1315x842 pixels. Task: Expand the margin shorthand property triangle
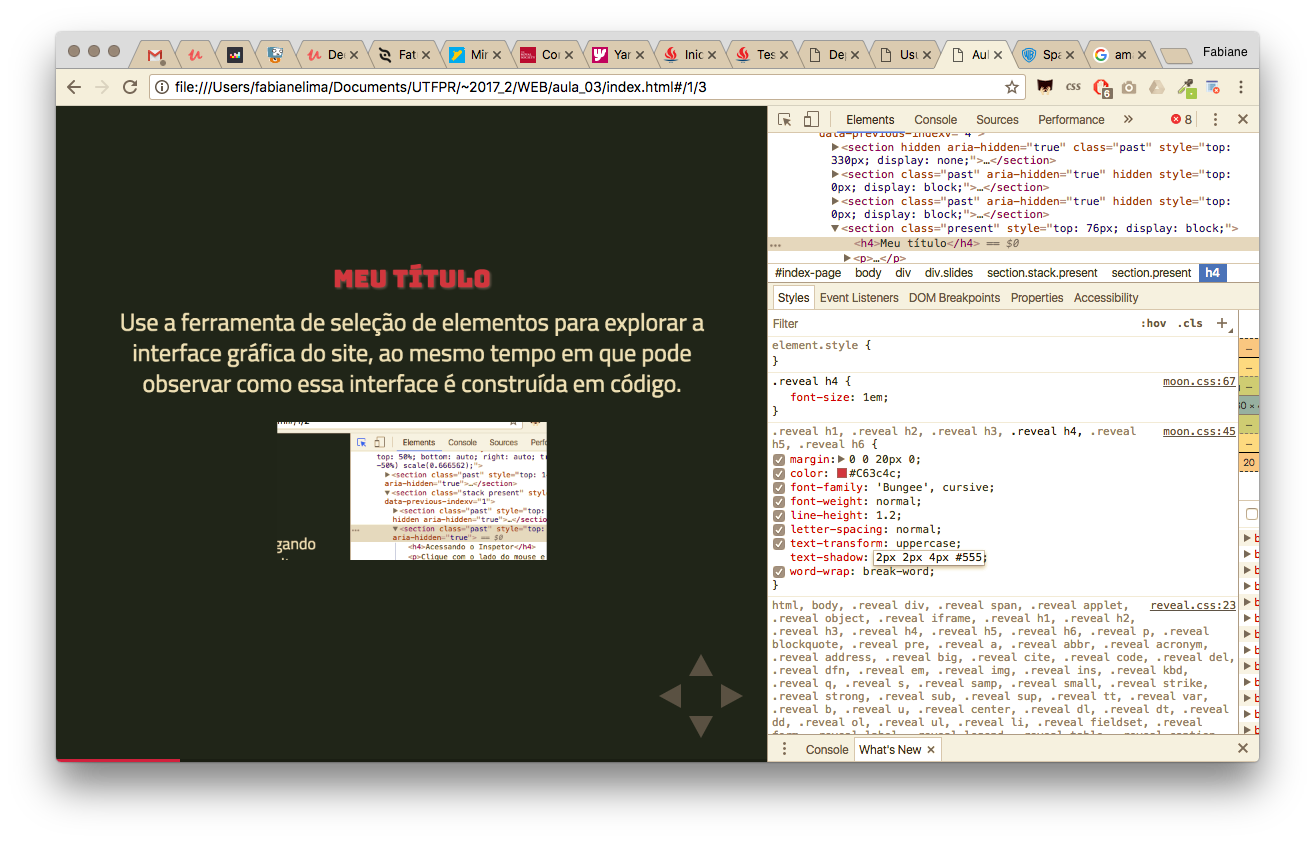pyautogui.click(x=841, y=460)
